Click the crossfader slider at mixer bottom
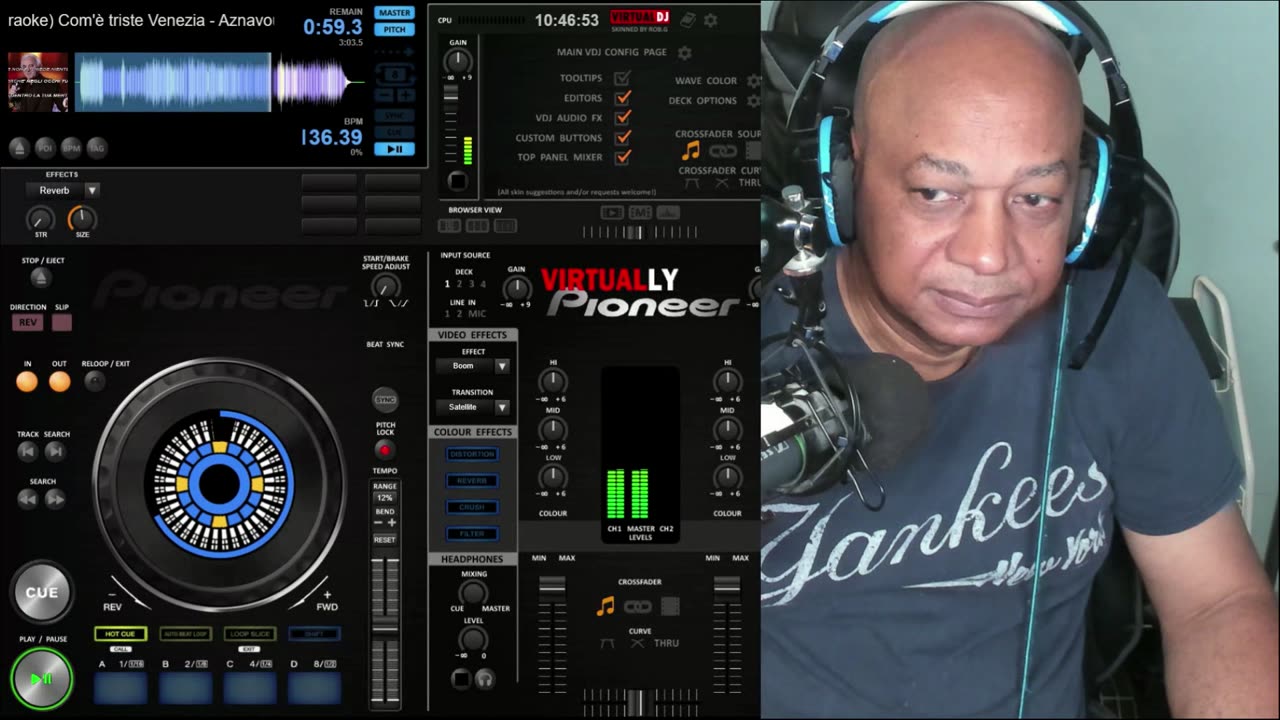 (640, 702)
